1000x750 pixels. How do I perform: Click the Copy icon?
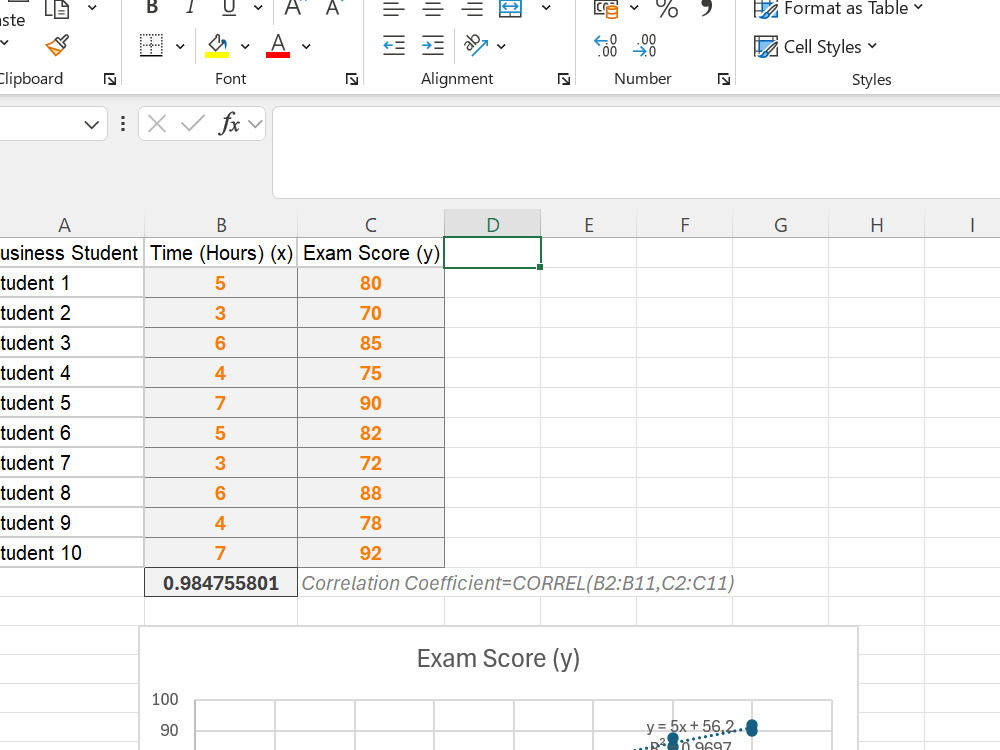[57, 8]
